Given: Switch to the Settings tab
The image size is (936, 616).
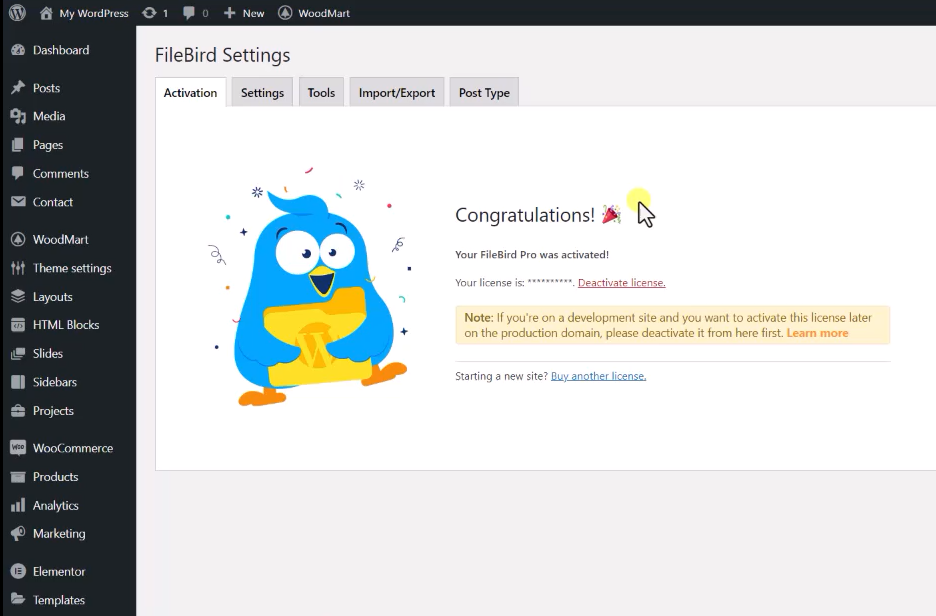Looking at the screenshot, I should coord(261,92).
